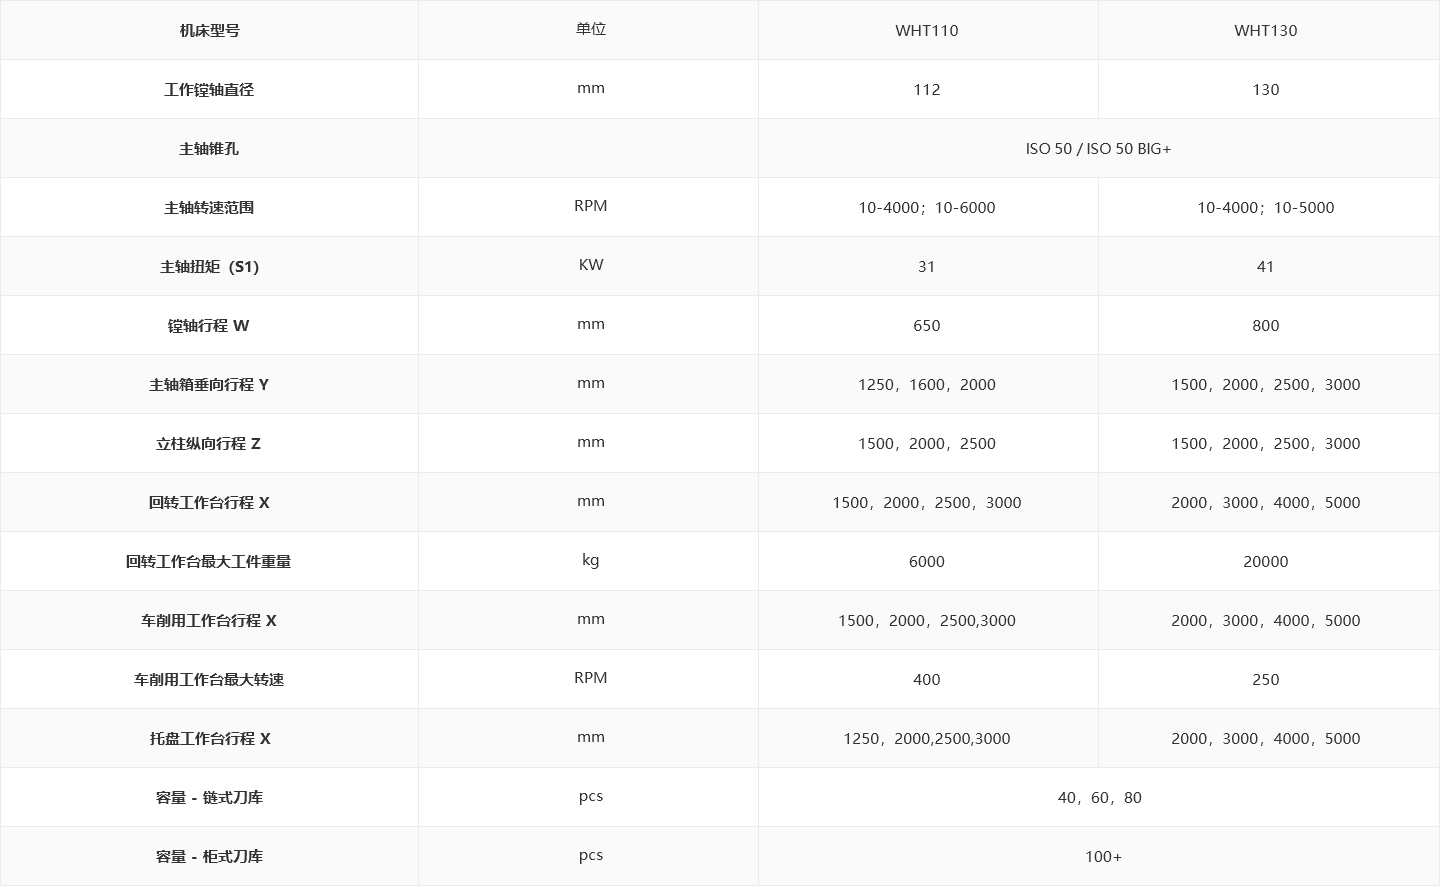1440x886 pixels.
Task: Select the 镗轴行程 W row label
Action: (209, 325)
